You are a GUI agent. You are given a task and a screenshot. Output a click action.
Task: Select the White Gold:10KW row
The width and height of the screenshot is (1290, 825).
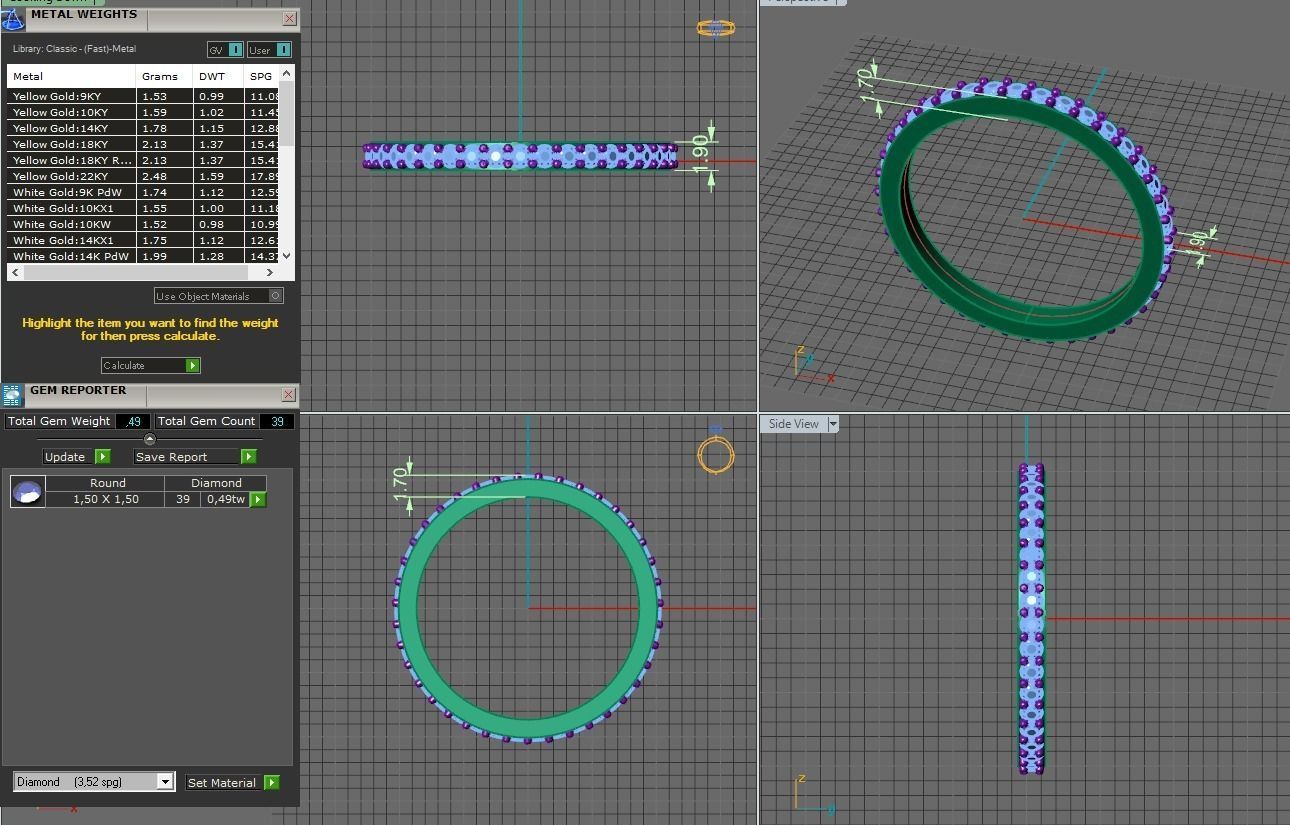[x=143, y=224]
